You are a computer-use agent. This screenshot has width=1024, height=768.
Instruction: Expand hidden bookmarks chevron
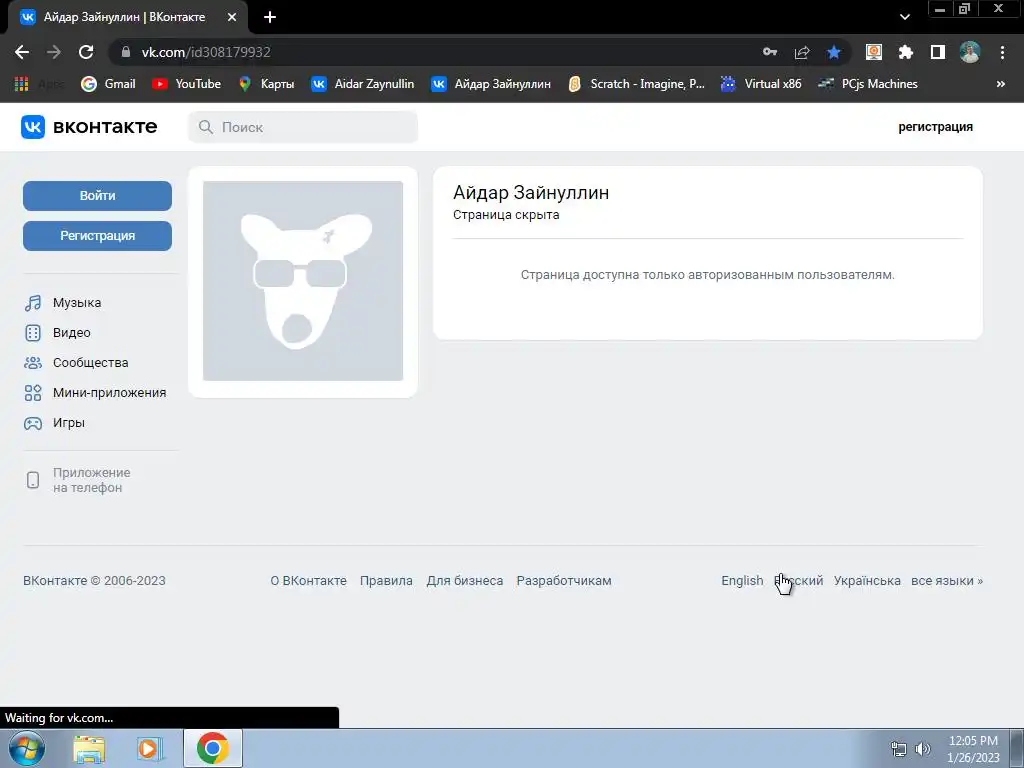1000,84
